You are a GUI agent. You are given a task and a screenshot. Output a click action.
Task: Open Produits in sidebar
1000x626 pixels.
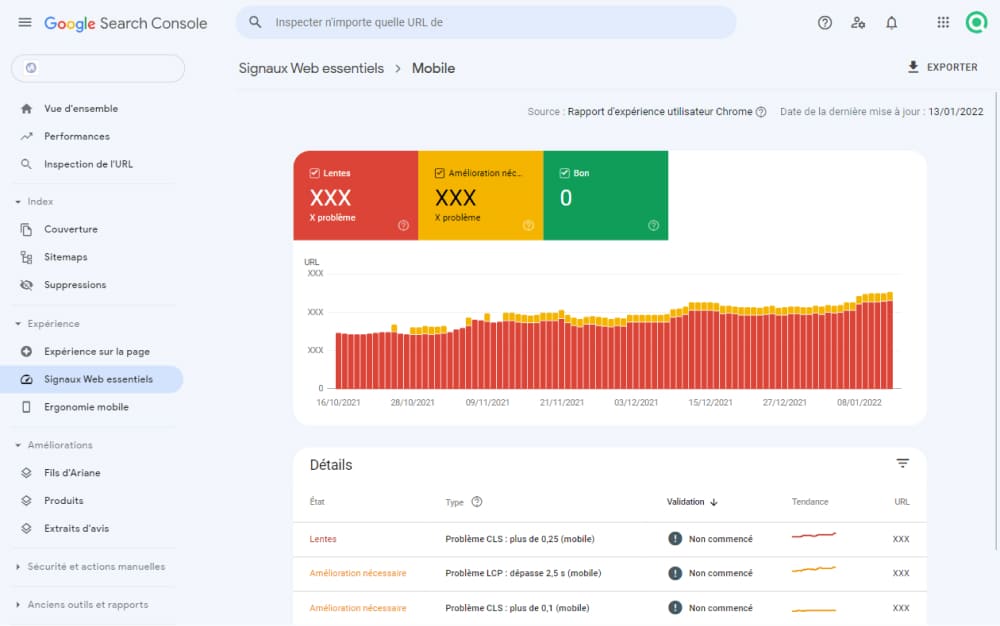pos(64,500)
